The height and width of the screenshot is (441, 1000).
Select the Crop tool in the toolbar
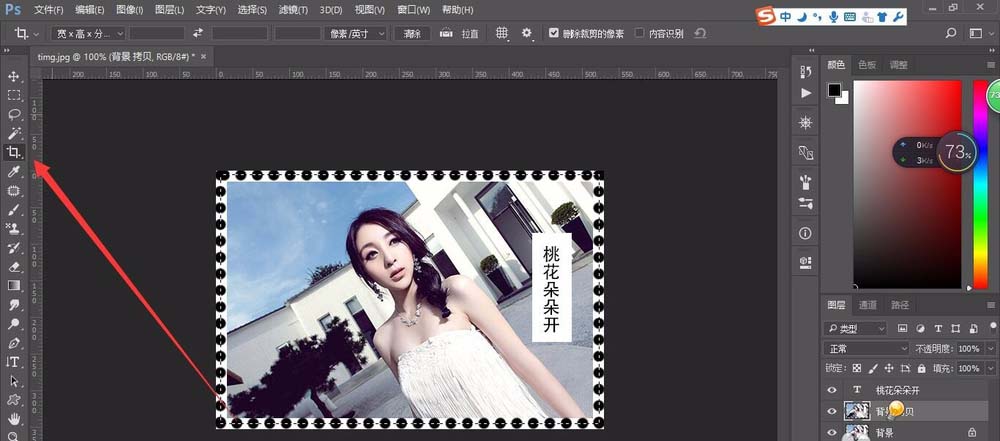click(x=14, y=152)
